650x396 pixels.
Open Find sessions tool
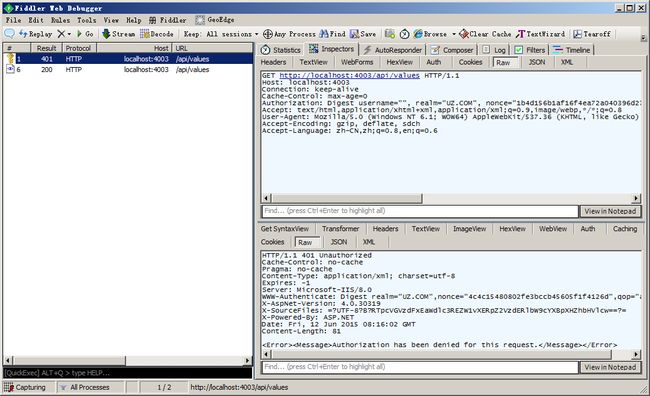(x=332, y=34)
